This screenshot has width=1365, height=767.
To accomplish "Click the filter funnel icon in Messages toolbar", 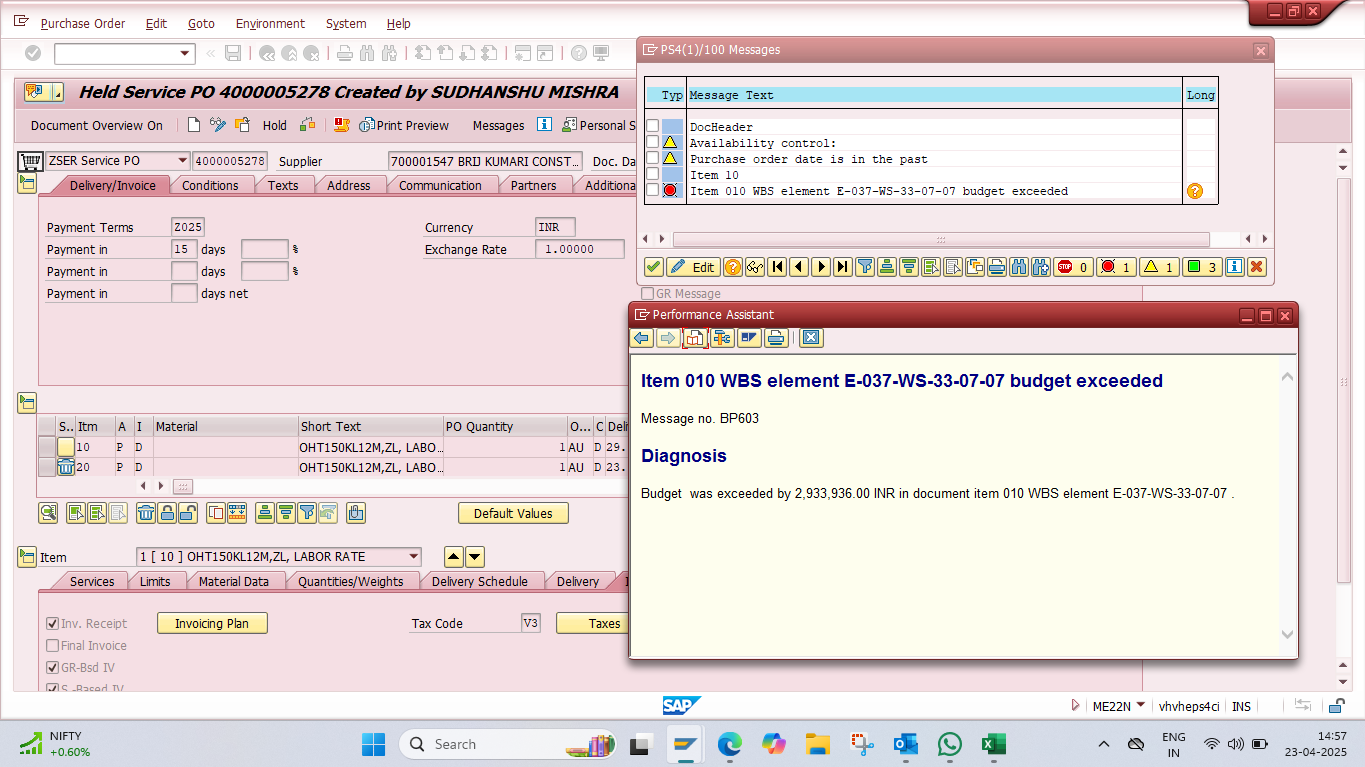I will coord(864,267).
